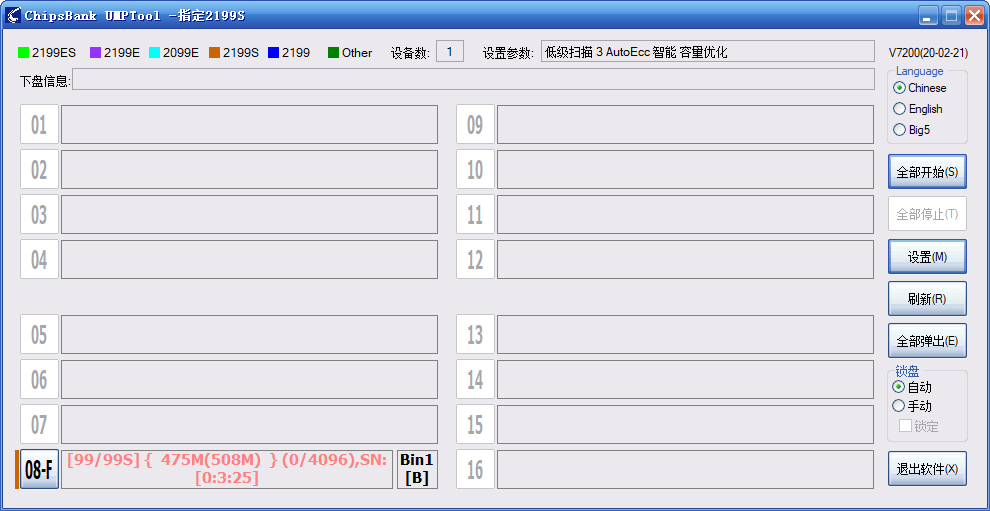Click port number 05 button

pos(39,334)
